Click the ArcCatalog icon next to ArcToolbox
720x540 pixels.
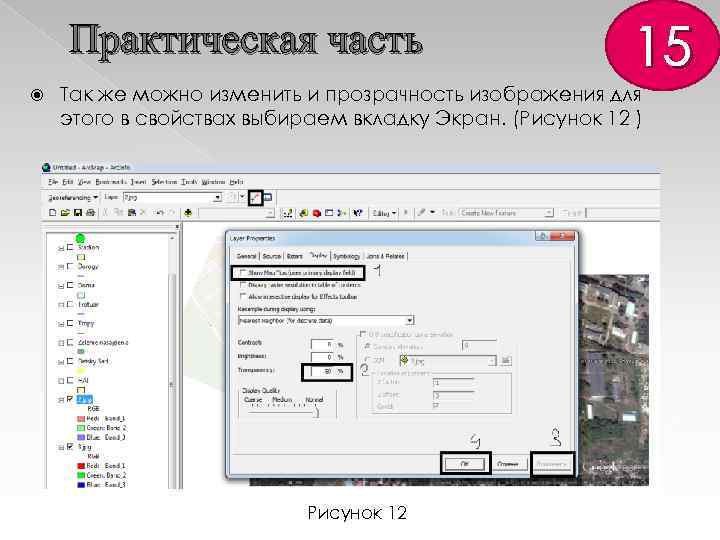[304, 213]
